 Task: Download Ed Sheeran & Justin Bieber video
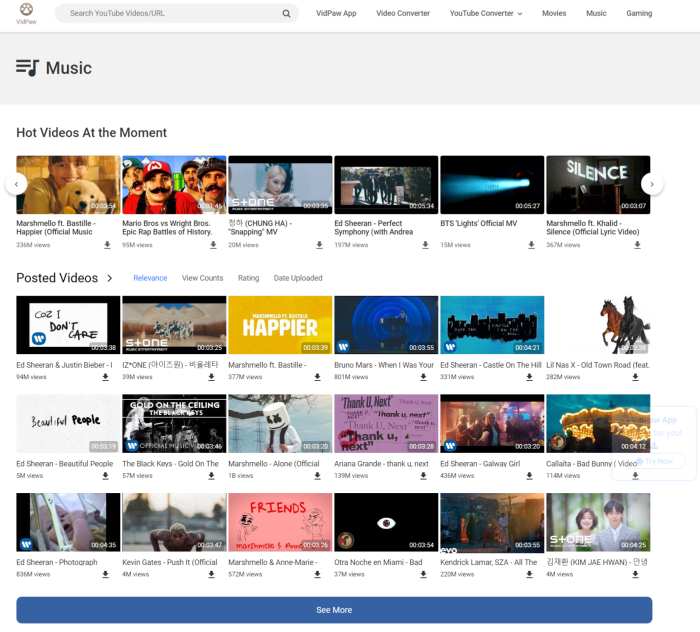105,377
